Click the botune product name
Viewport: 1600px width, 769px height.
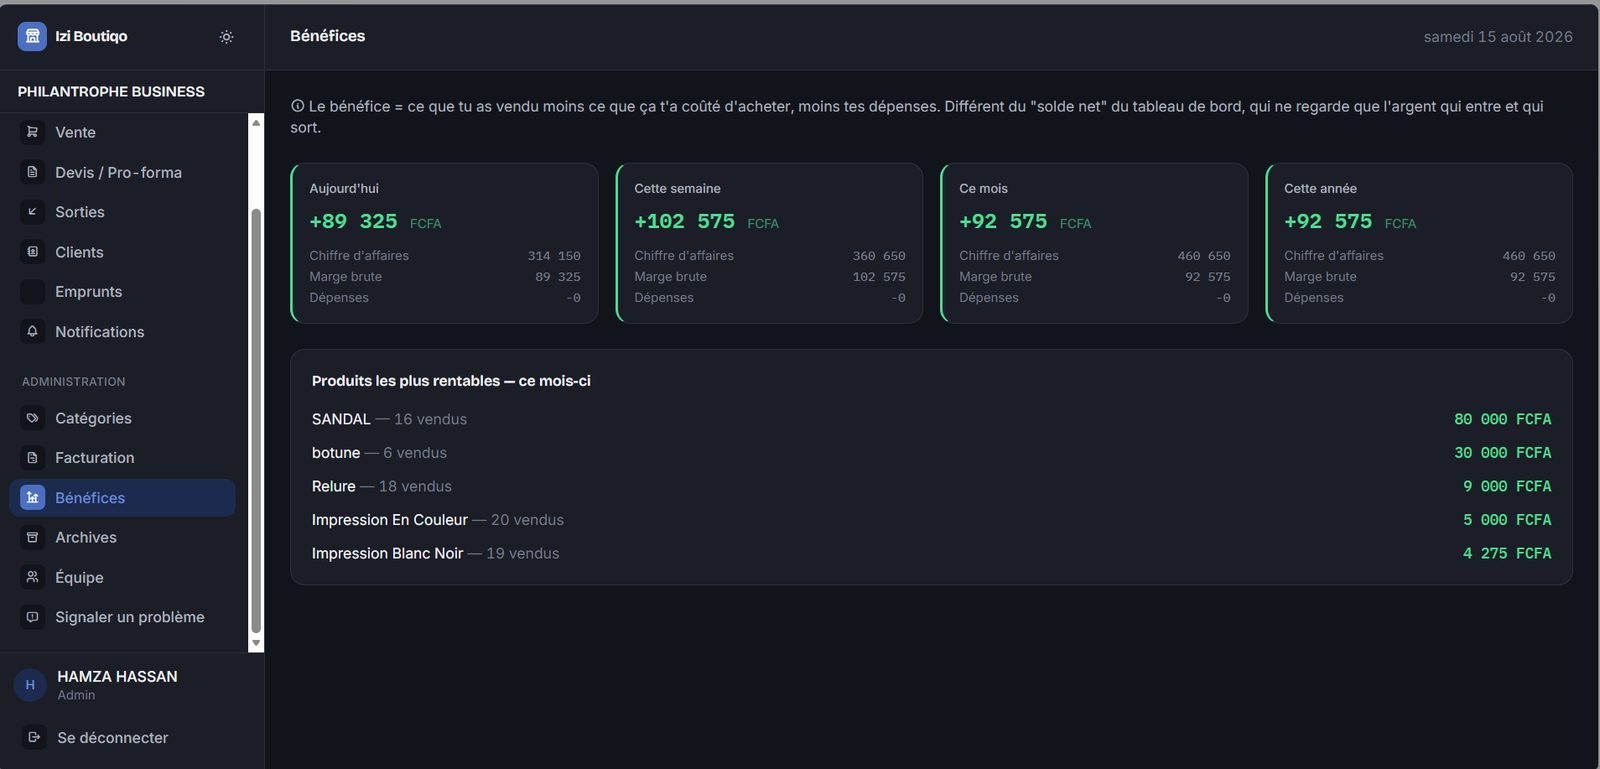(x=336, y=453)
